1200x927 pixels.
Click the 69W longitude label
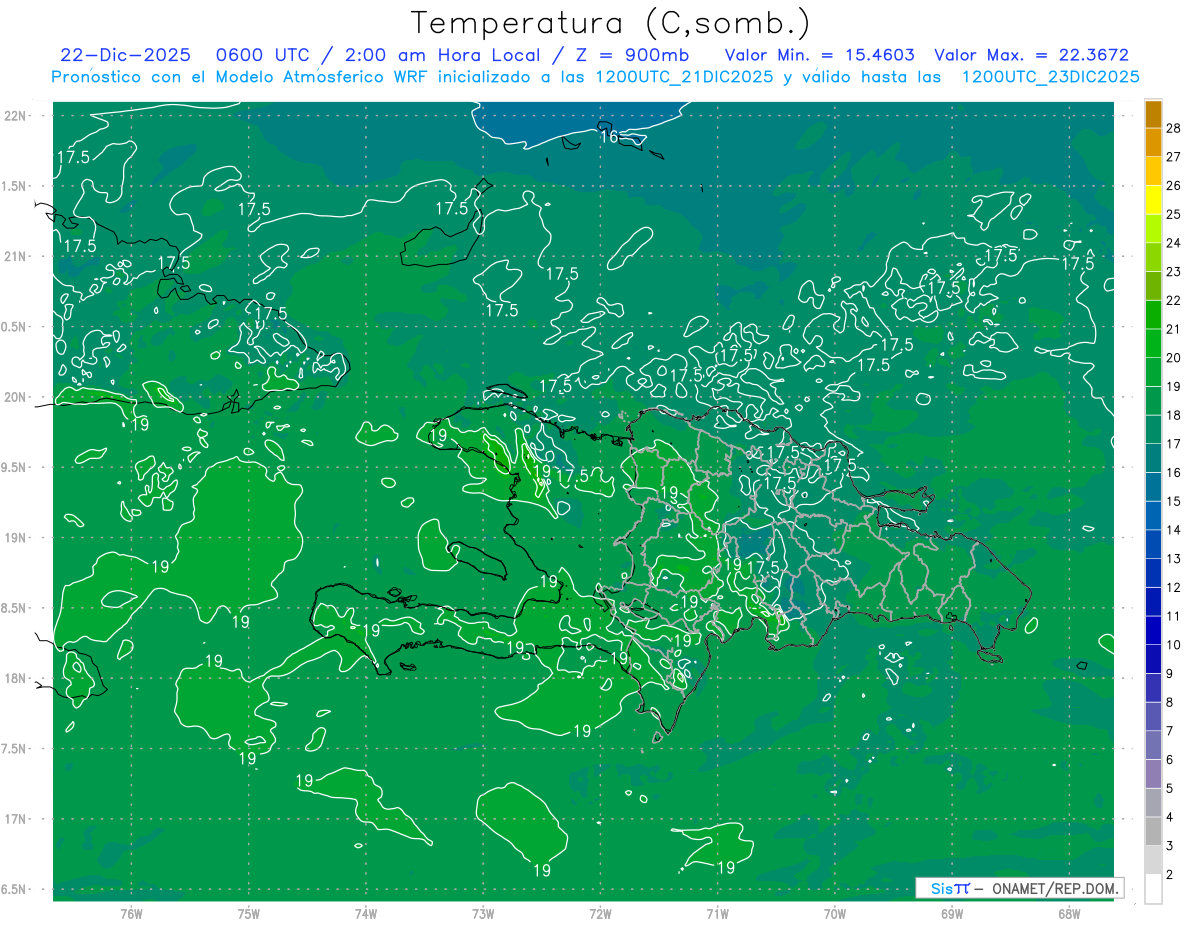point(952,913)
